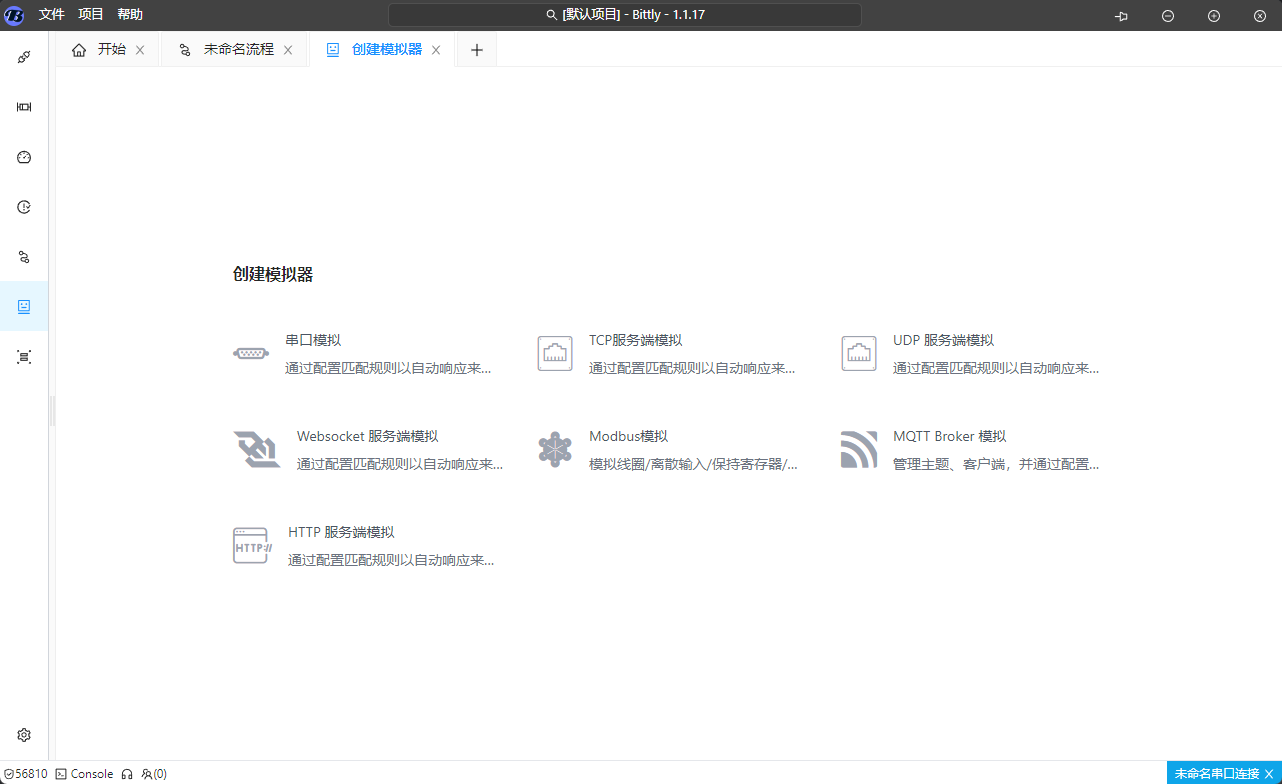The image size is (1282, 784).
Task: Click the MQTT description 管理主题、客户端 text
Action: pos(996,464)
